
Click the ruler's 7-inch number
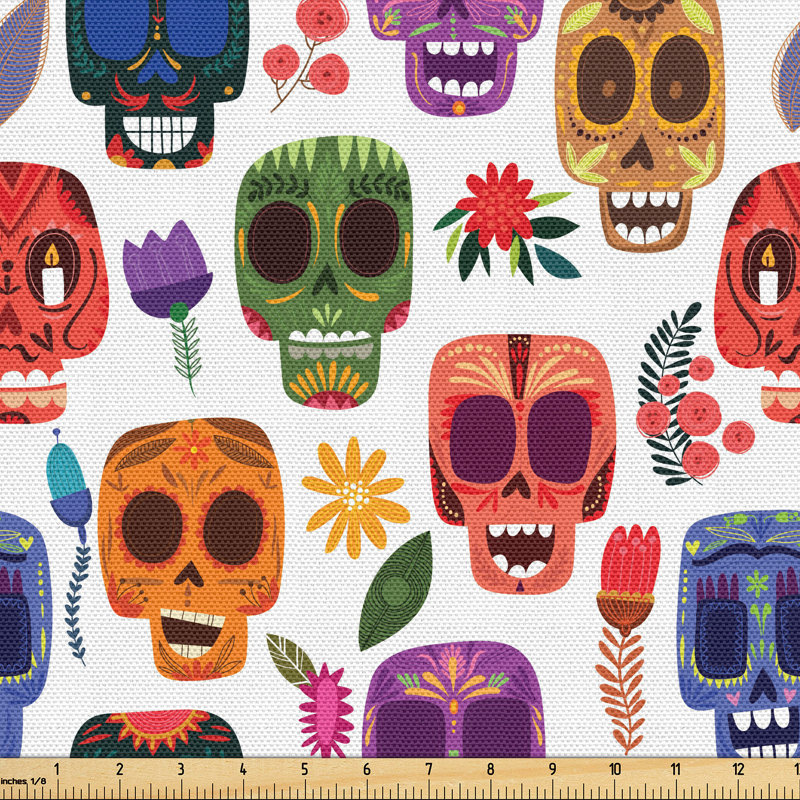(x=429, y=769)
